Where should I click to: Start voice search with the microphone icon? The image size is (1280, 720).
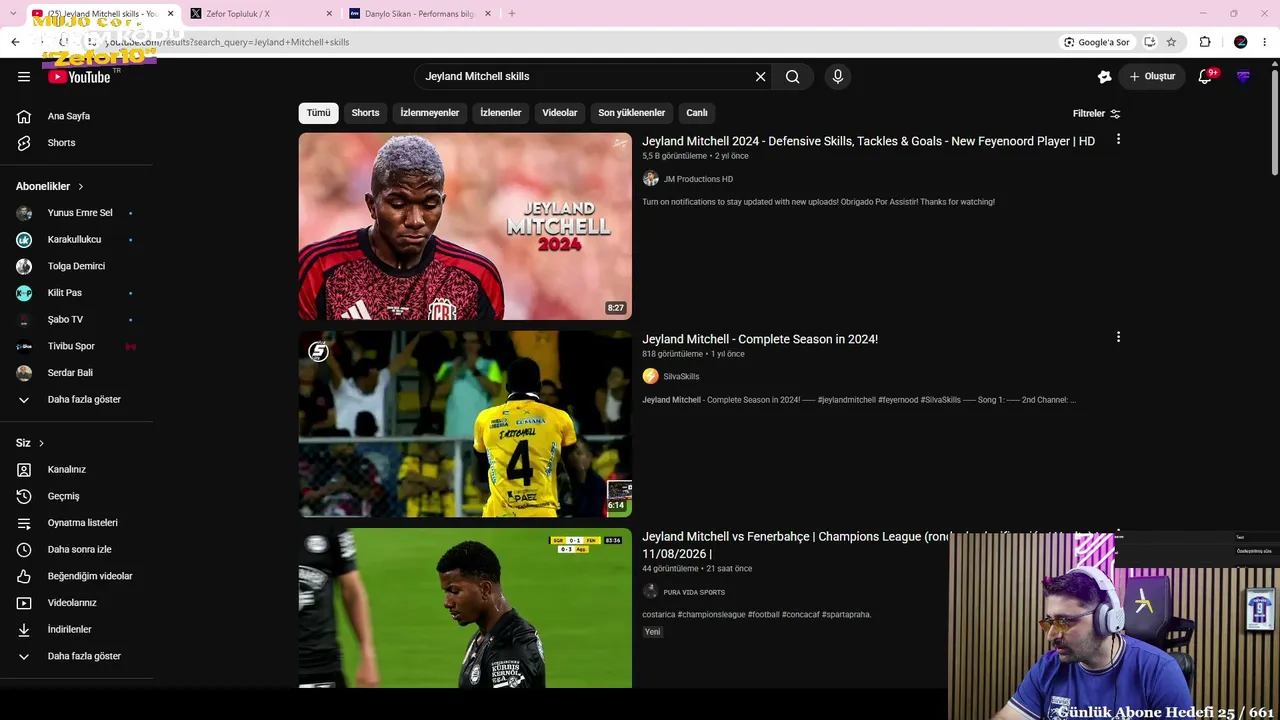(838, 76)
